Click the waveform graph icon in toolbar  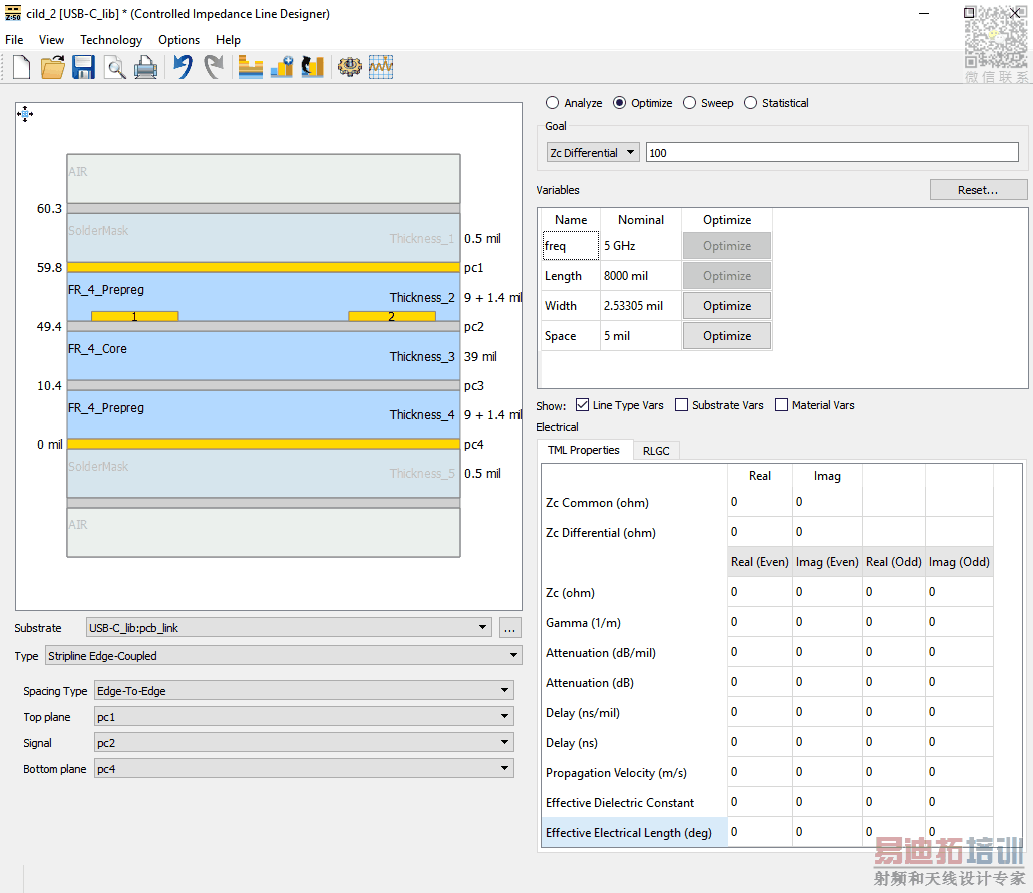point(381,68)
